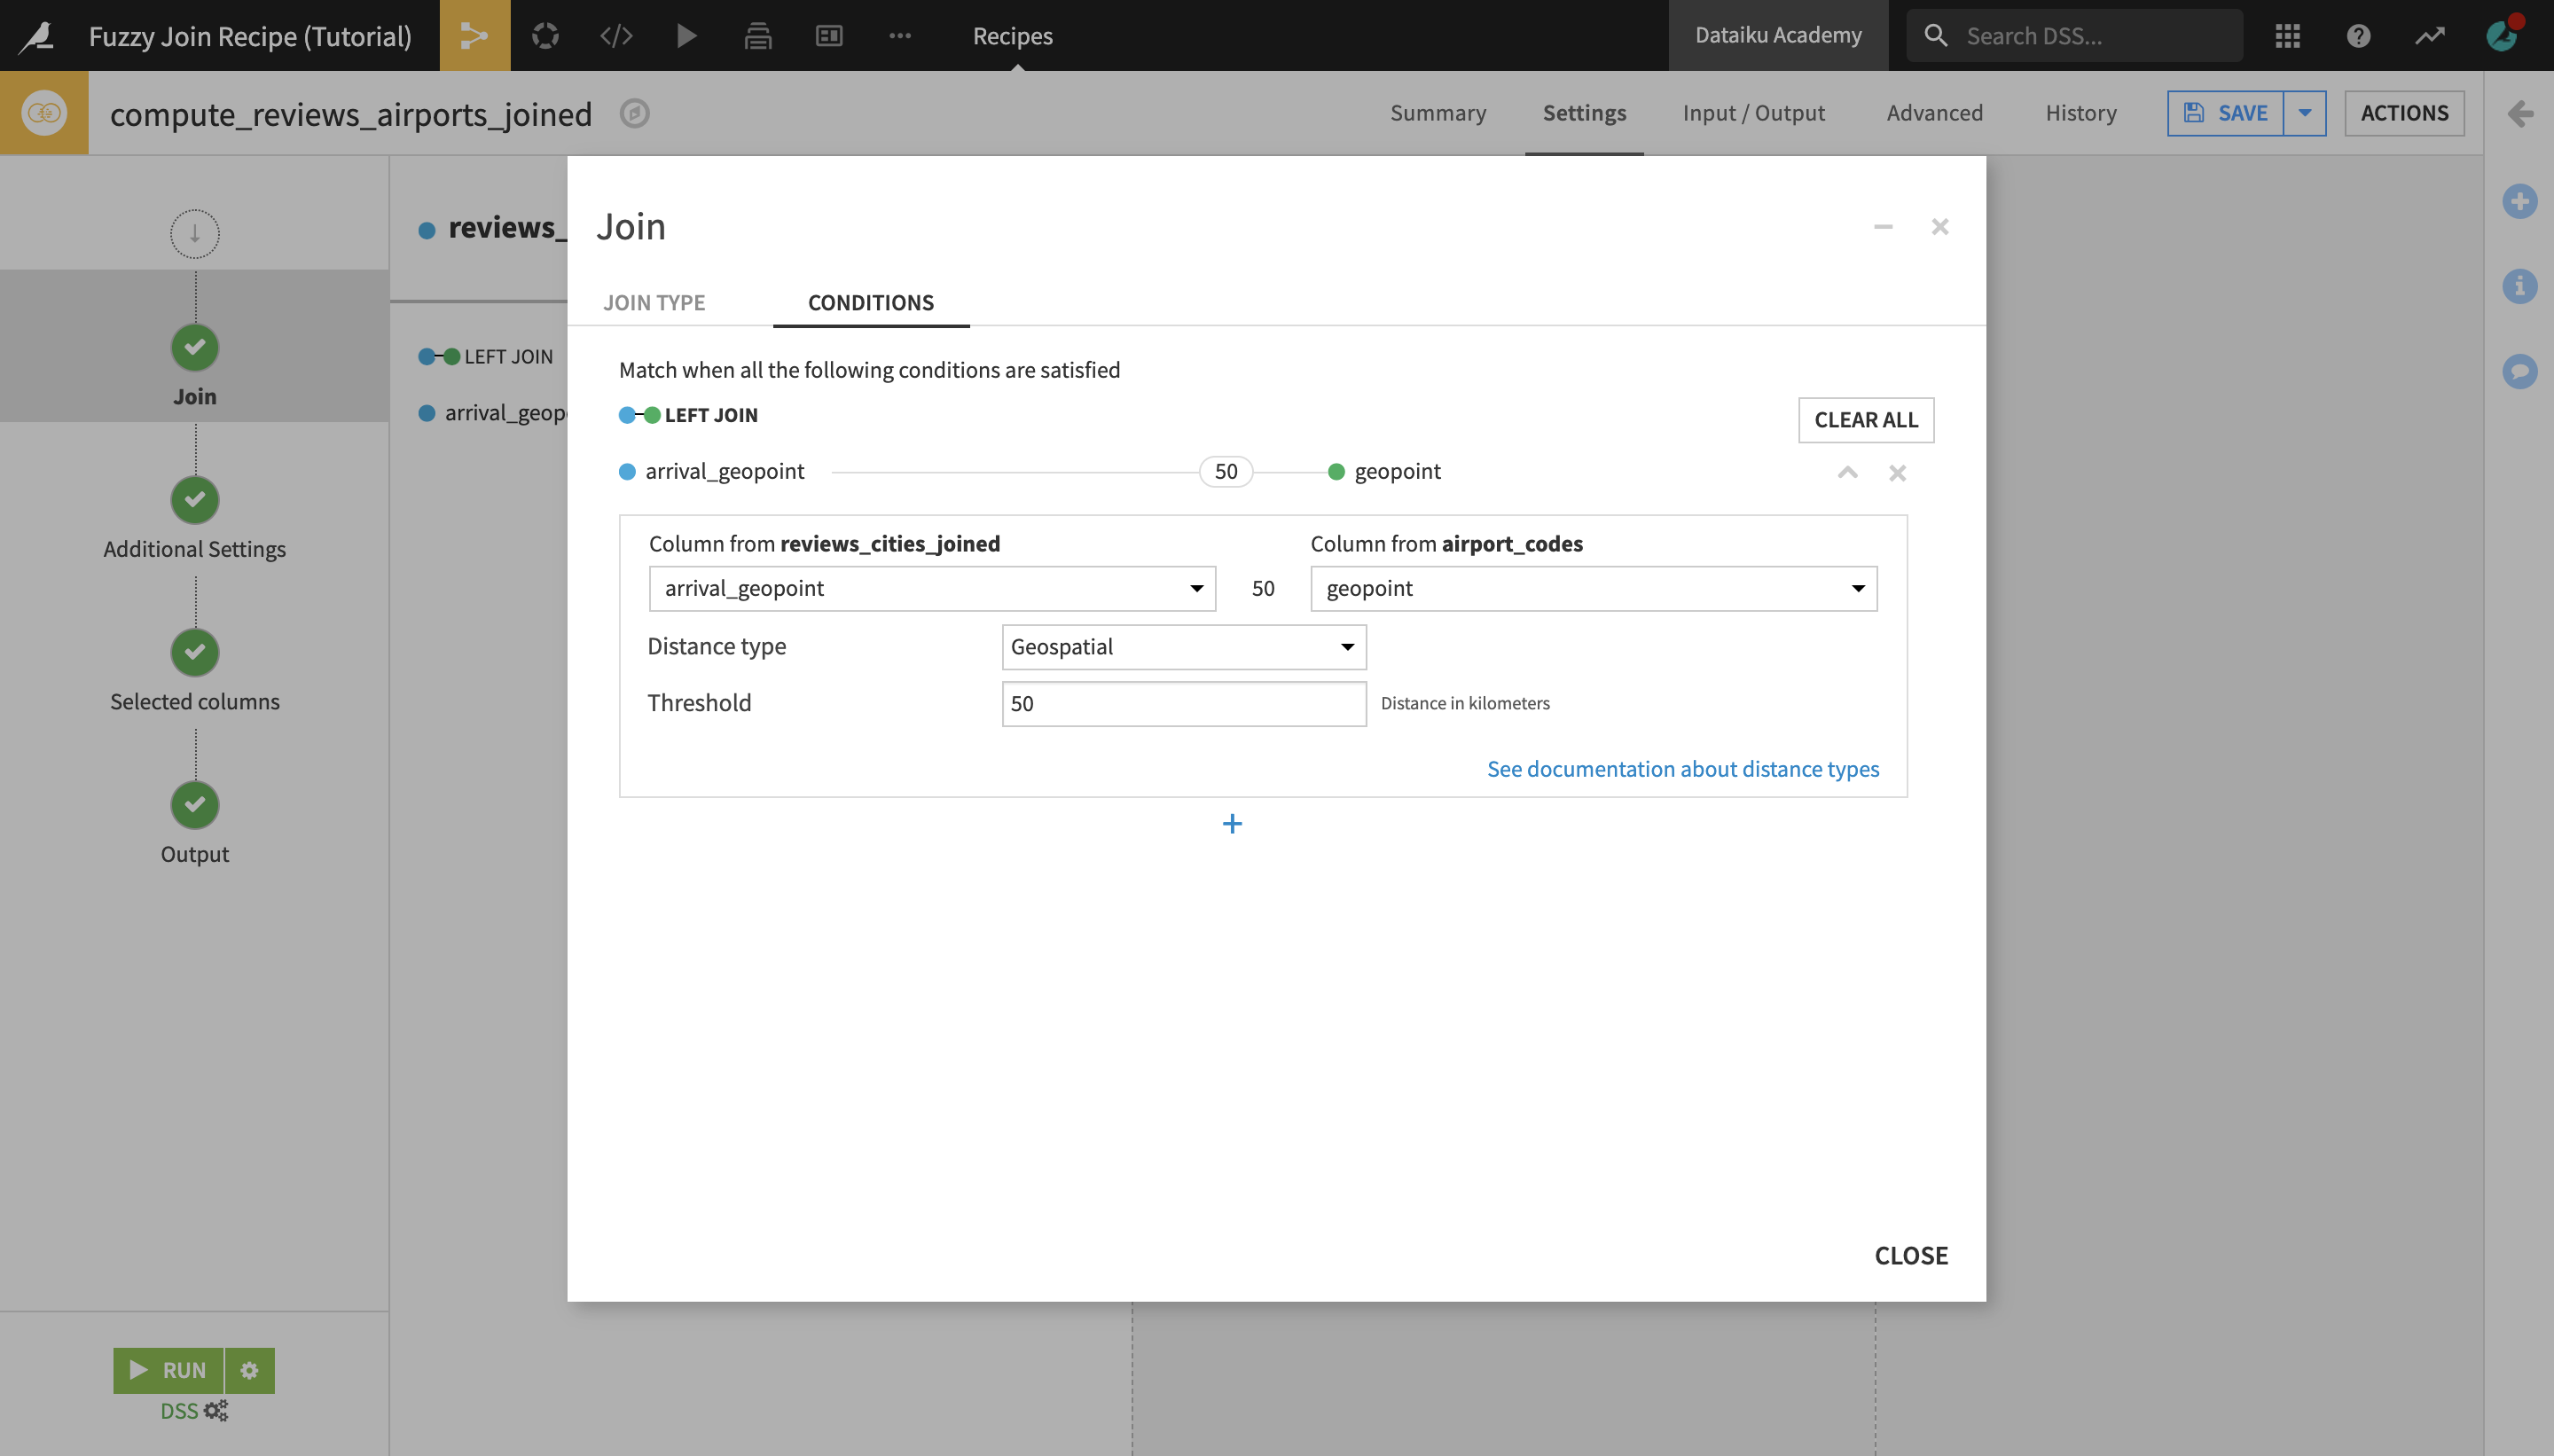Click Dataiku Academy button
Screen dimensions: 2554x1456
click(1778, 35)
